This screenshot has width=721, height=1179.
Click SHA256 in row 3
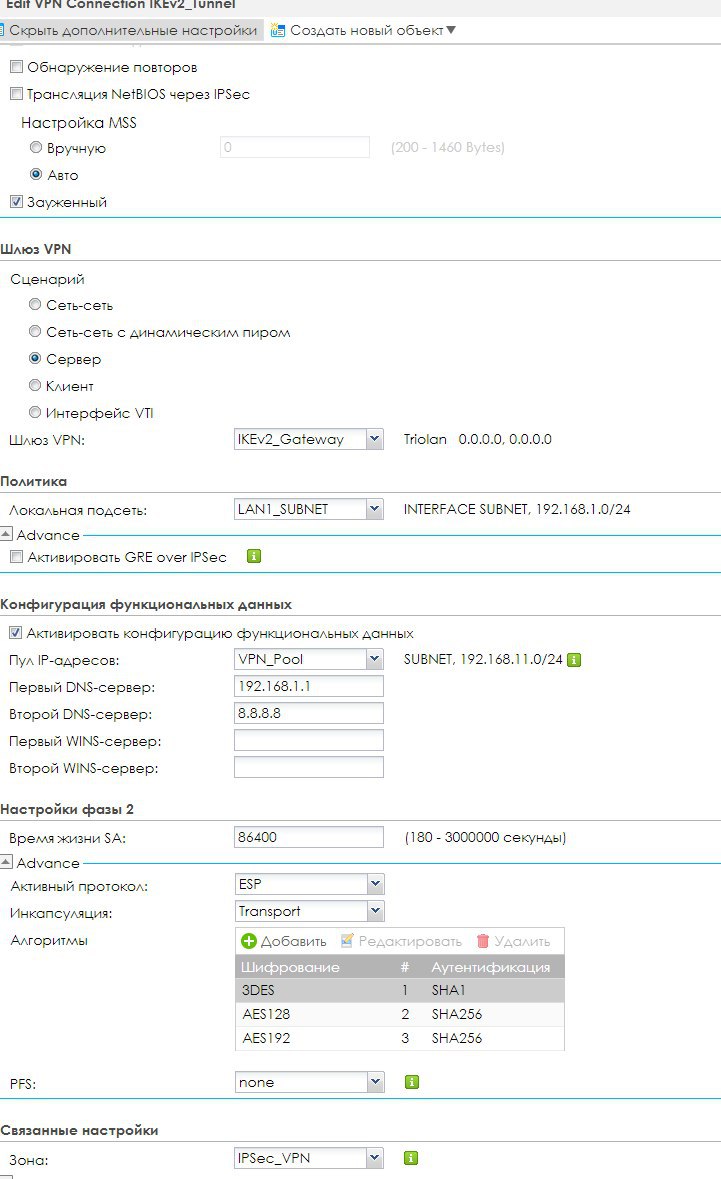[x=457, y=1038]
